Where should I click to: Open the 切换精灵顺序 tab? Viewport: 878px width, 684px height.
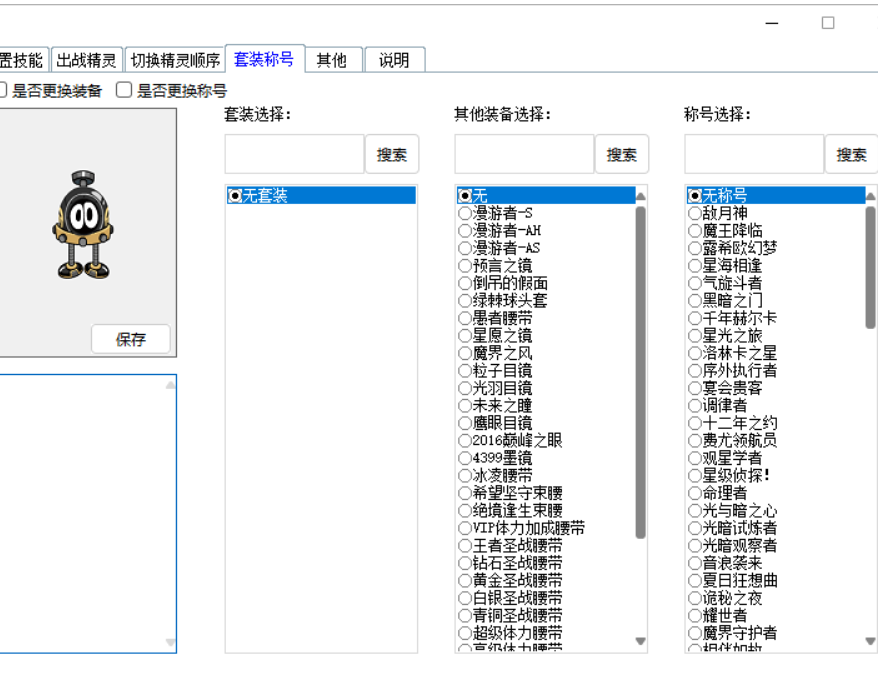tap(175, 58)
